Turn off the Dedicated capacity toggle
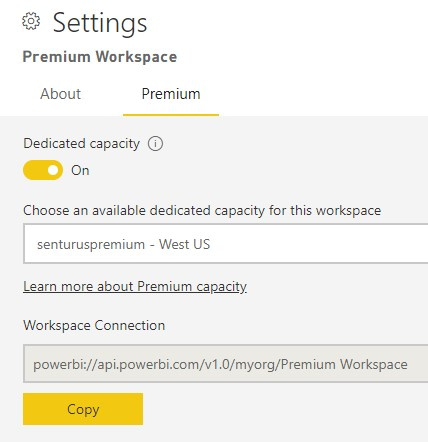 pos(43,170)
